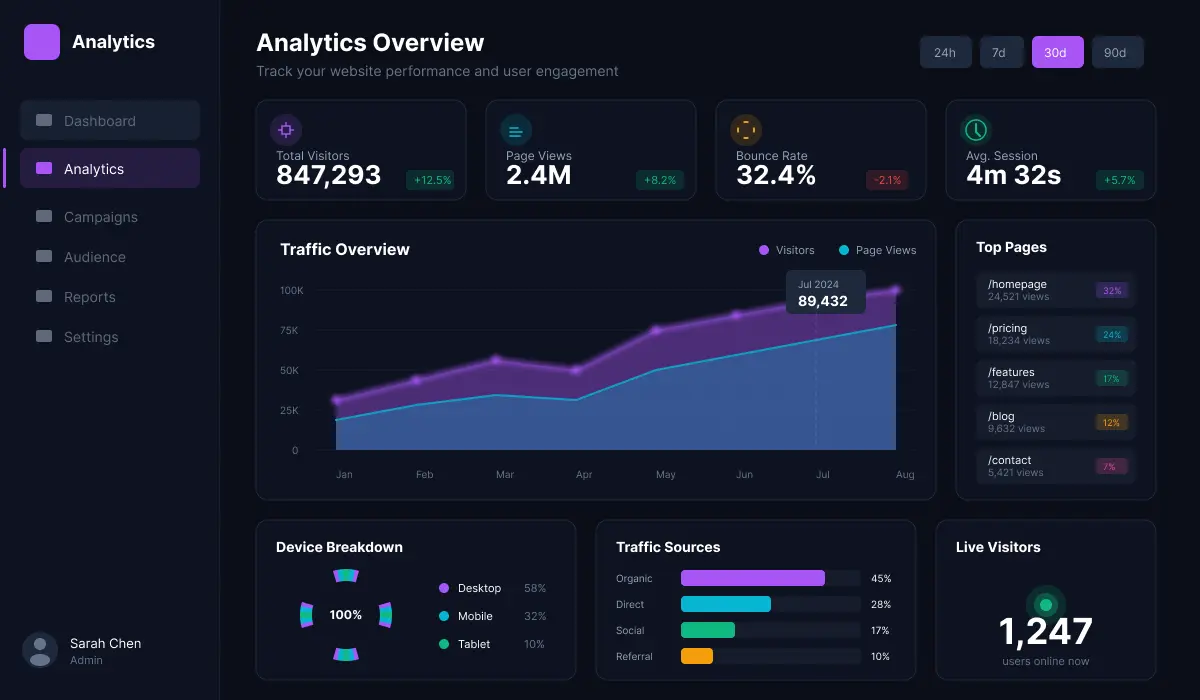The width and height of the screenshot is (1200, 700).
Task: Open the Reports sidebar icon
Action: [42, 297]
